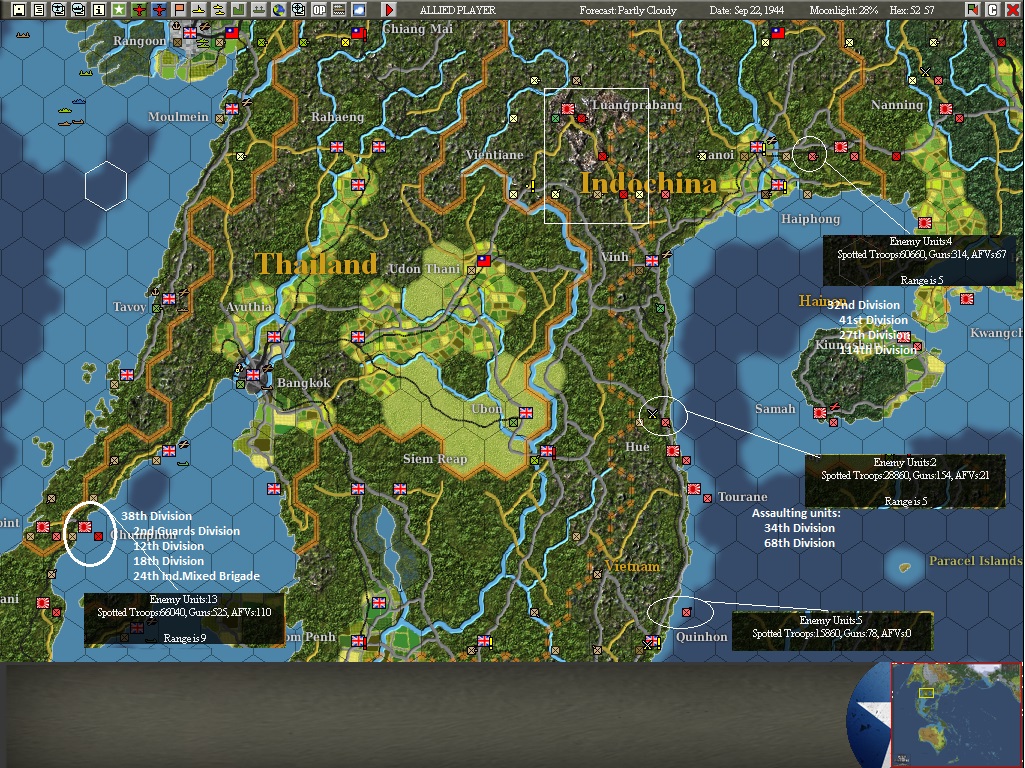Select Japanese unit flag near Nanning
Viewport: 1025px width, 768px height.
click(x=945, y=109)
